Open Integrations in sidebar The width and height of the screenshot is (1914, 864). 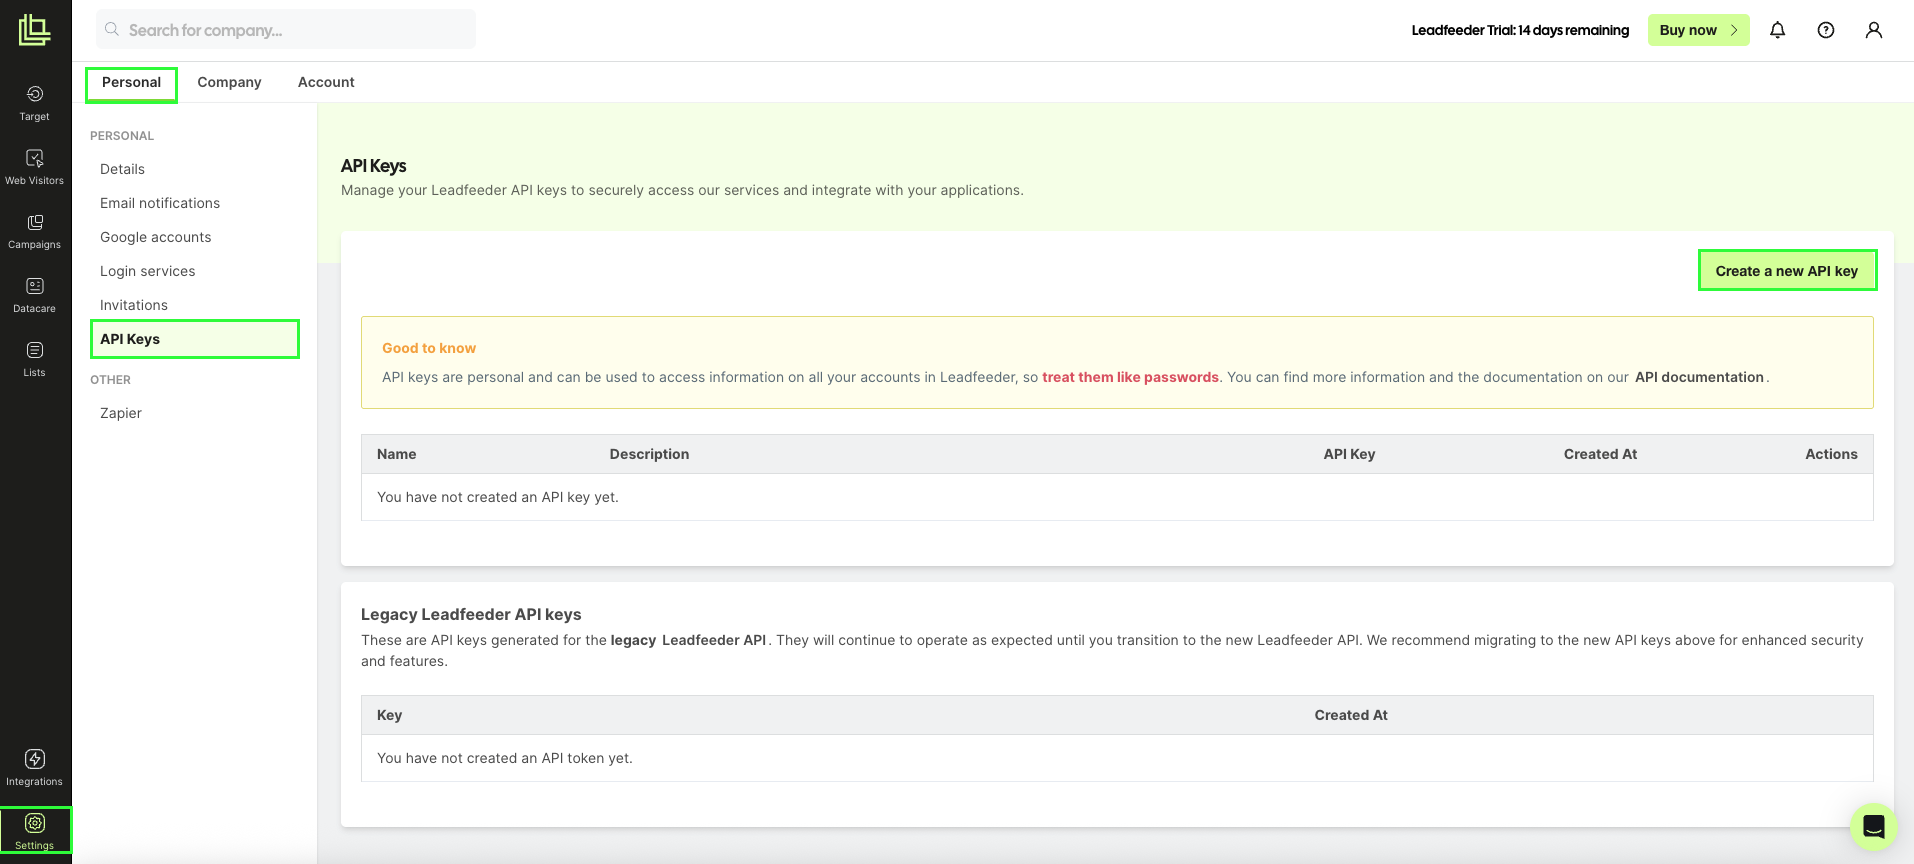(x=35, y=768)
